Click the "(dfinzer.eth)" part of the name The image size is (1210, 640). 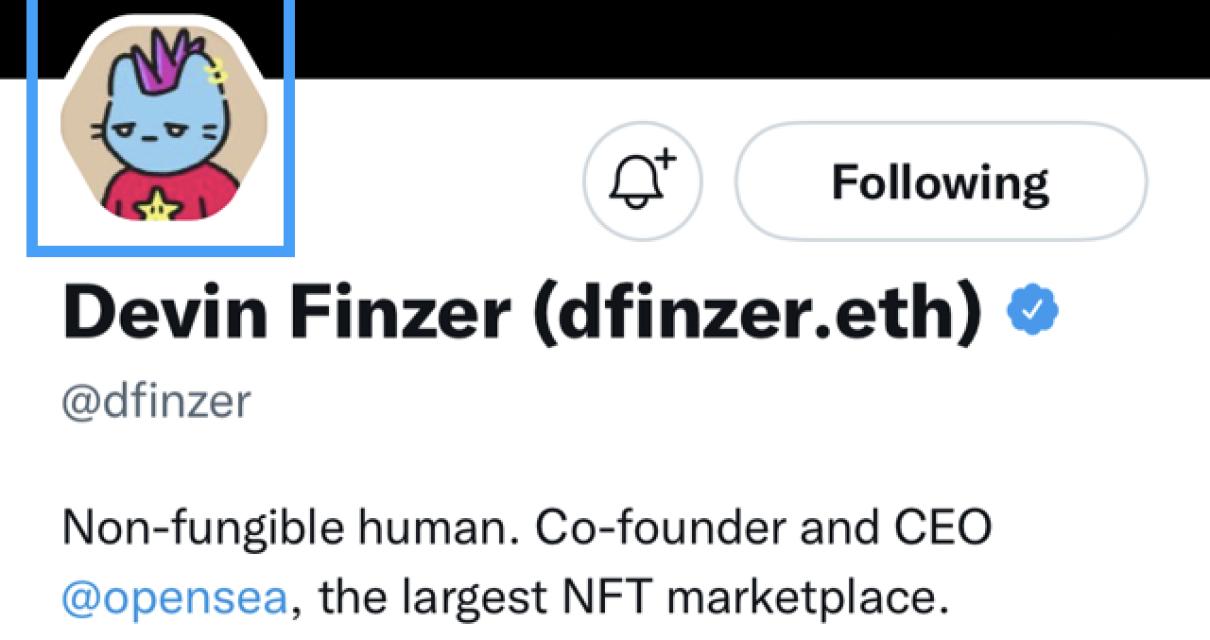pyautogui.click(x=755, y=314)
